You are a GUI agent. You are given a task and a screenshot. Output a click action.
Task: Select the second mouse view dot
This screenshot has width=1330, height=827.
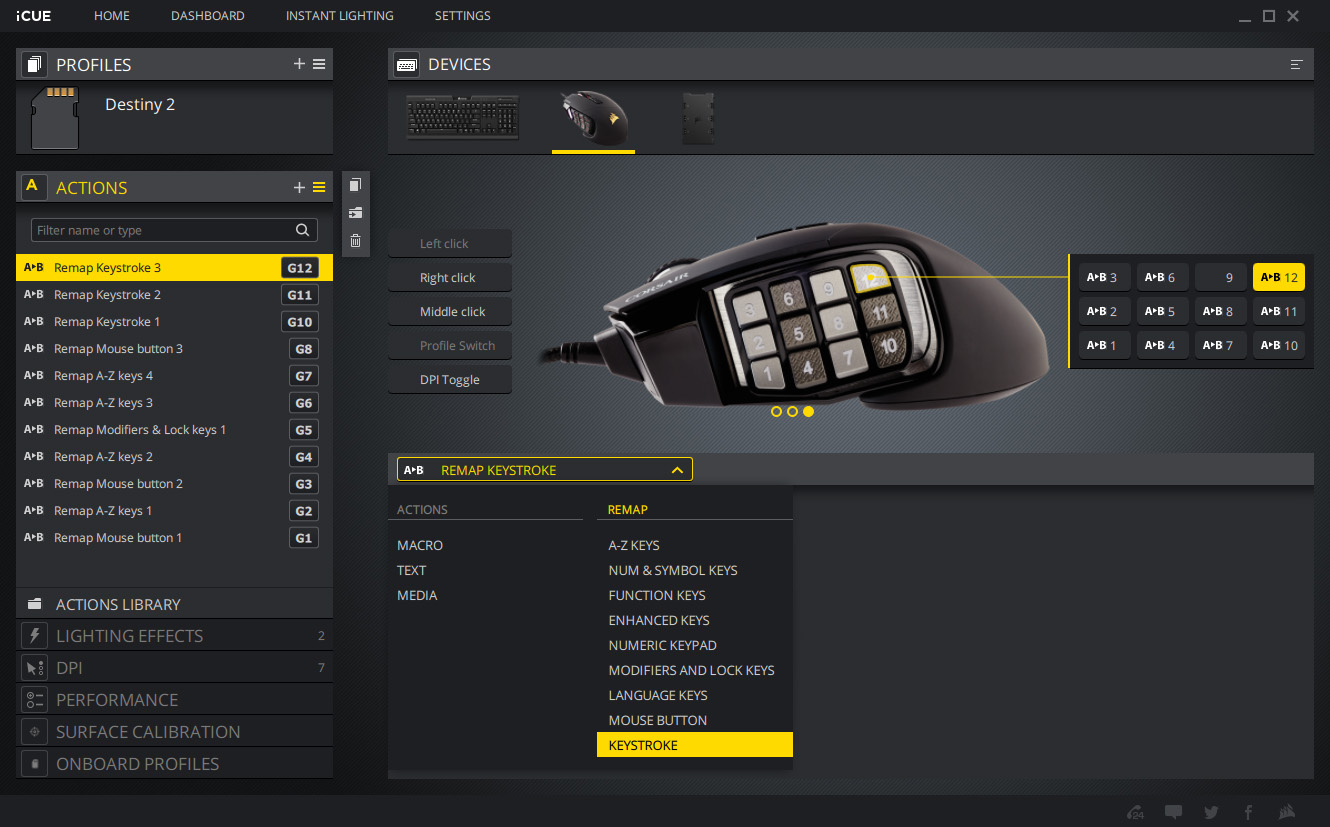coord(792,411)
